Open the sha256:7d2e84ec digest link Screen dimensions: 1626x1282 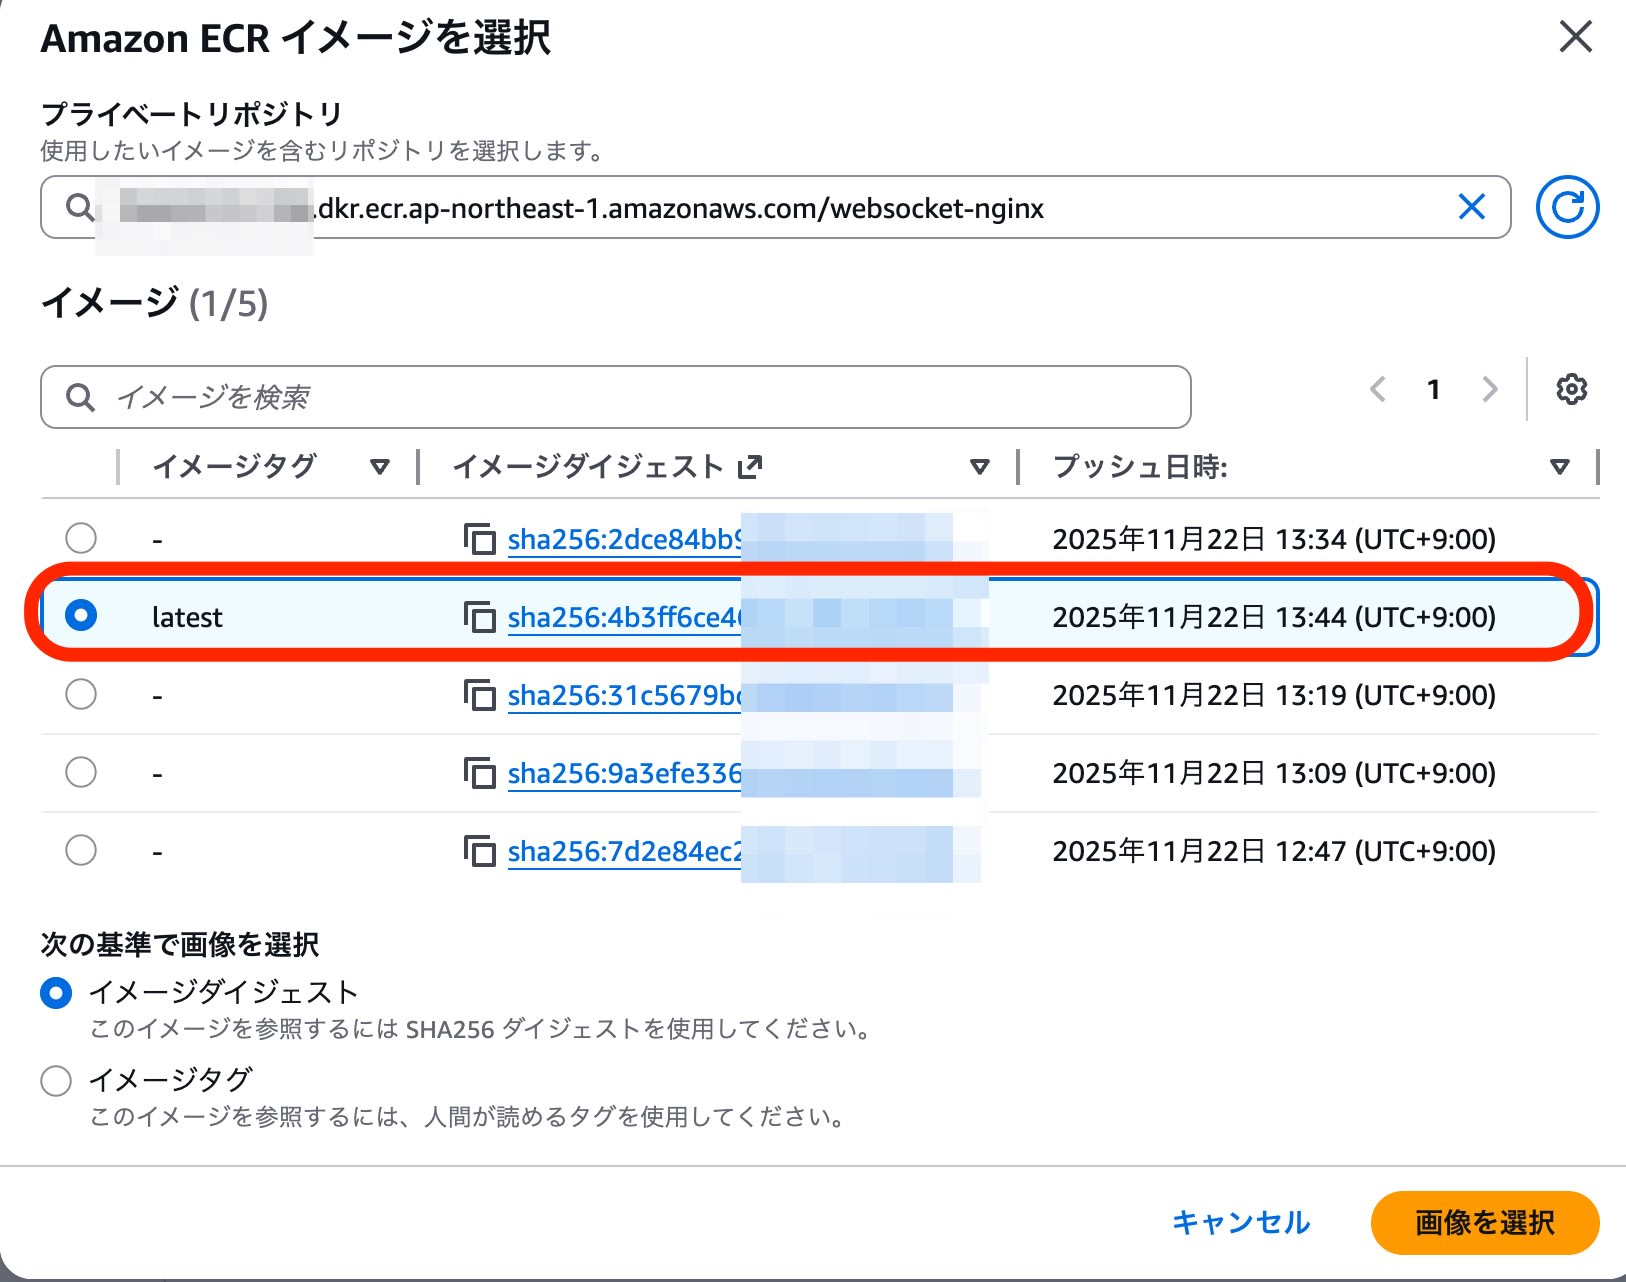625,852
